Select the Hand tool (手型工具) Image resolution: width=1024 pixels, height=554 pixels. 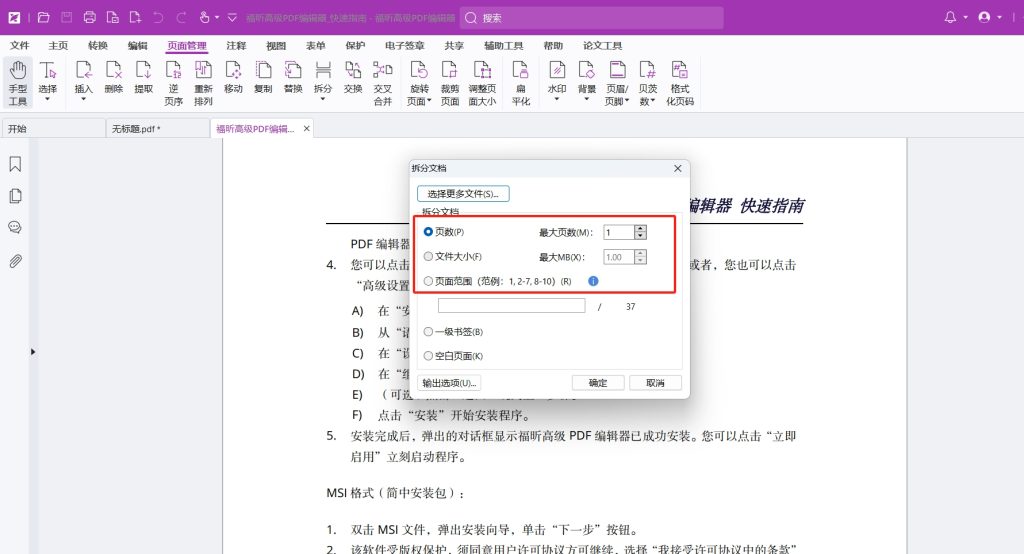click(18, 80)
